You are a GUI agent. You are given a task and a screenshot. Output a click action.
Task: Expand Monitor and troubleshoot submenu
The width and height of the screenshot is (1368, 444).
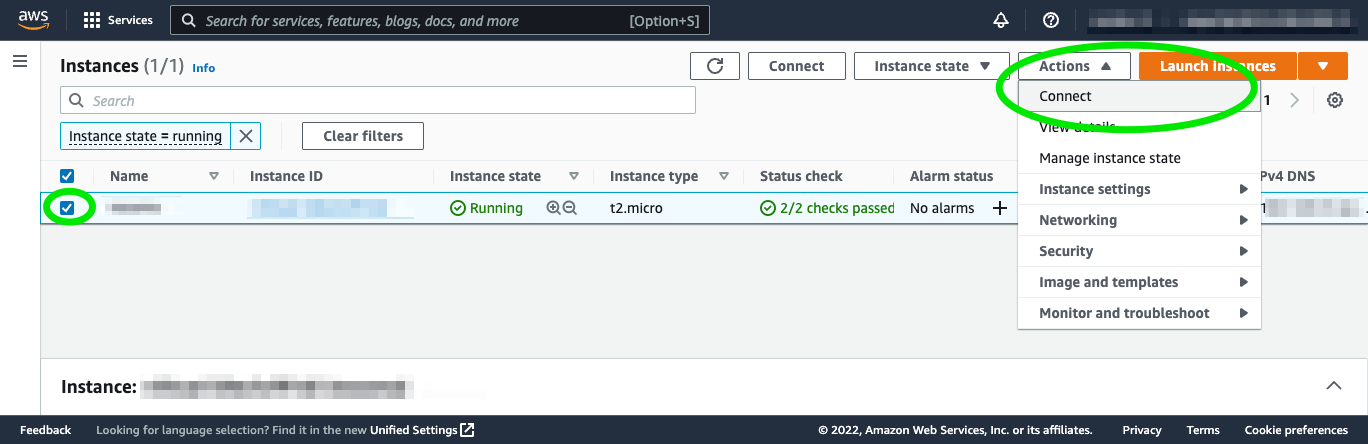point(1139,313)
